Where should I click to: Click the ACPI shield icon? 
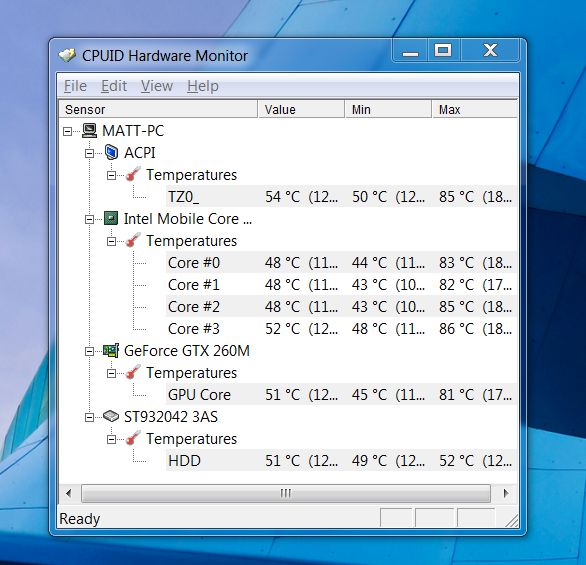coord(111,152)
